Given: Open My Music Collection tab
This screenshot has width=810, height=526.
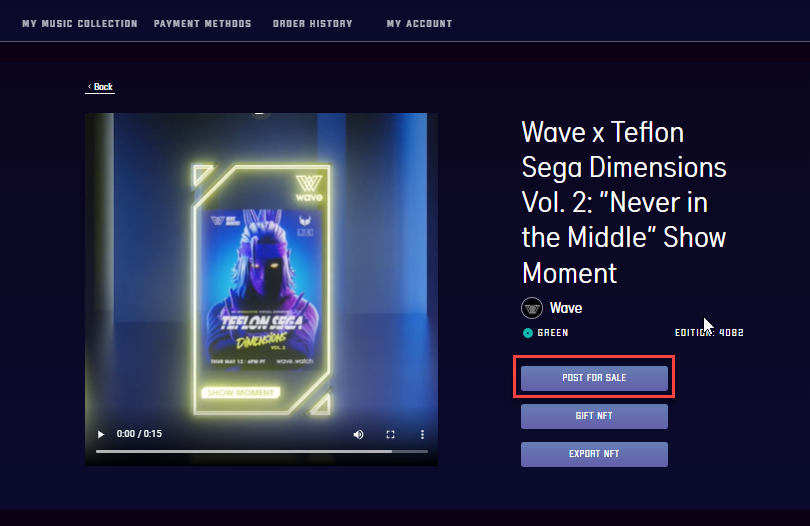Looking at the screenshot, I should click(80, 24).
